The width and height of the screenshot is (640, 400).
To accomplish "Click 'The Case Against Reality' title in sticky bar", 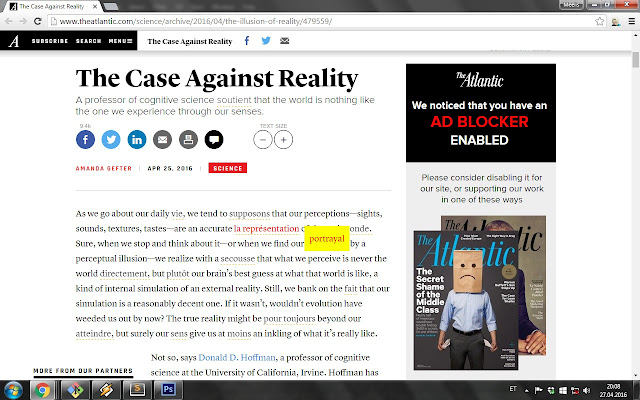I will tap(190, 41).
